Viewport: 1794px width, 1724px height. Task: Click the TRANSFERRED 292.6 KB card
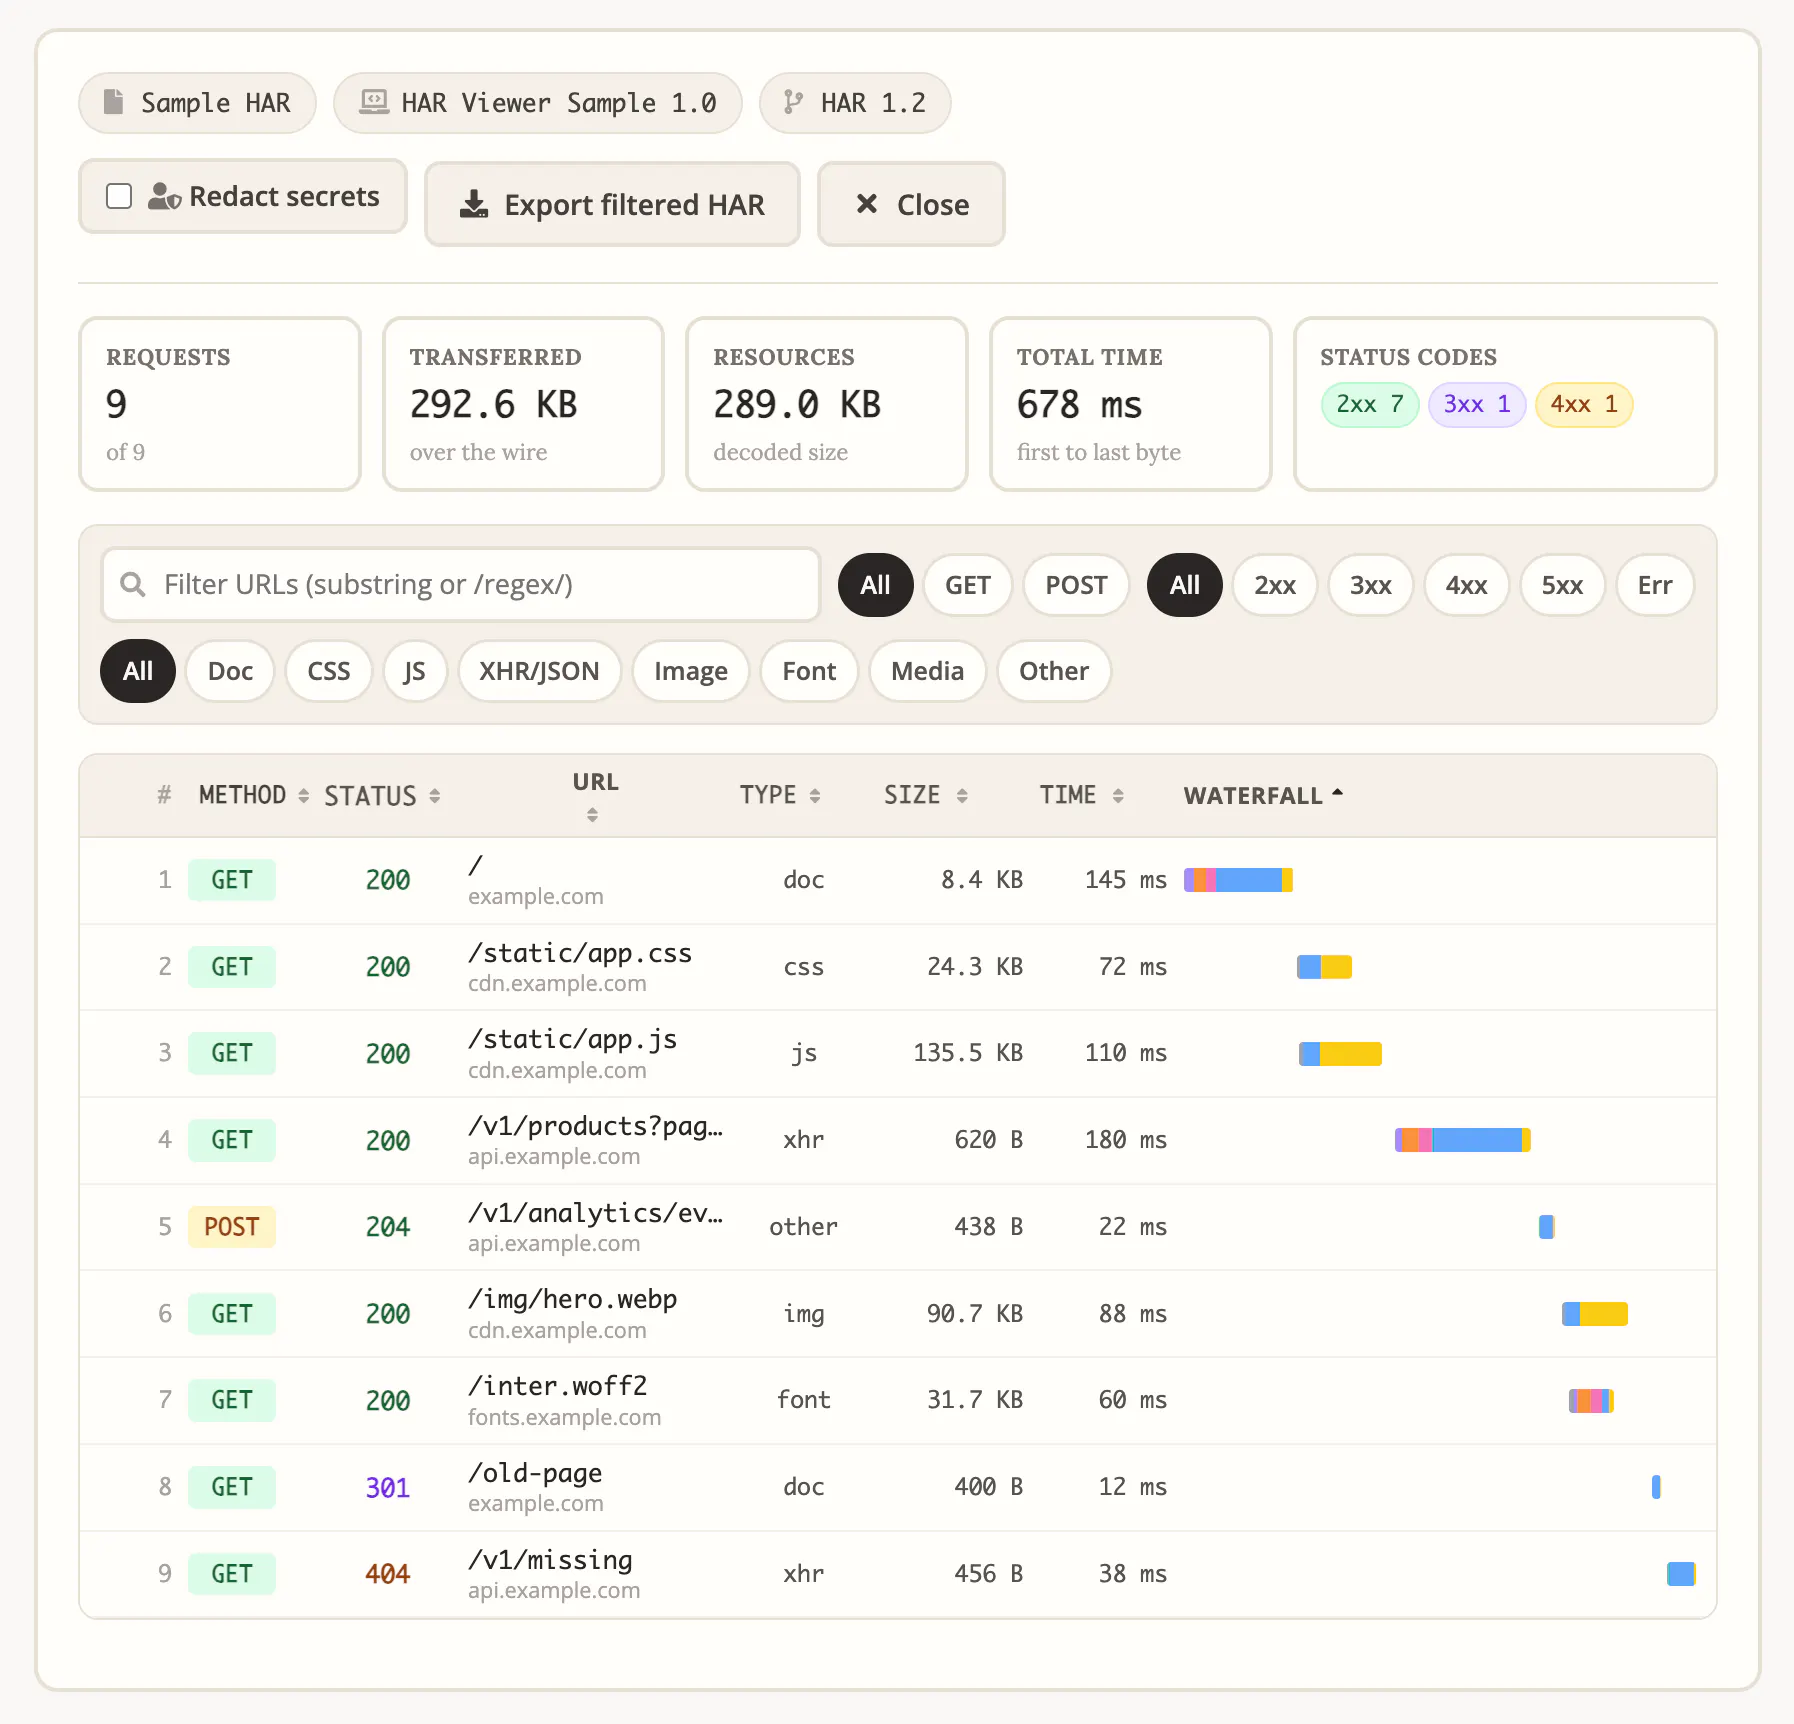click(x=524, y=404)
